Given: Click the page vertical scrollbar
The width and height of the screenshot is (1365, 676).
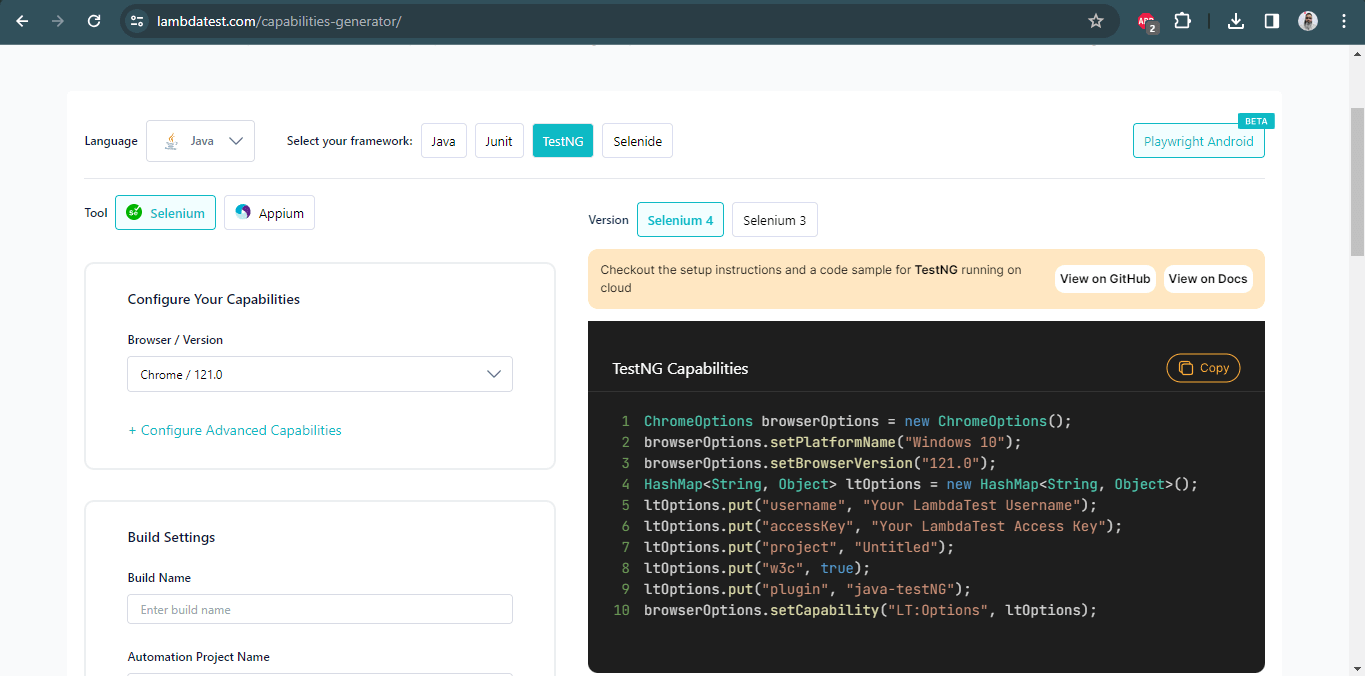Looking at the screenshot, I should point(1356,180).
